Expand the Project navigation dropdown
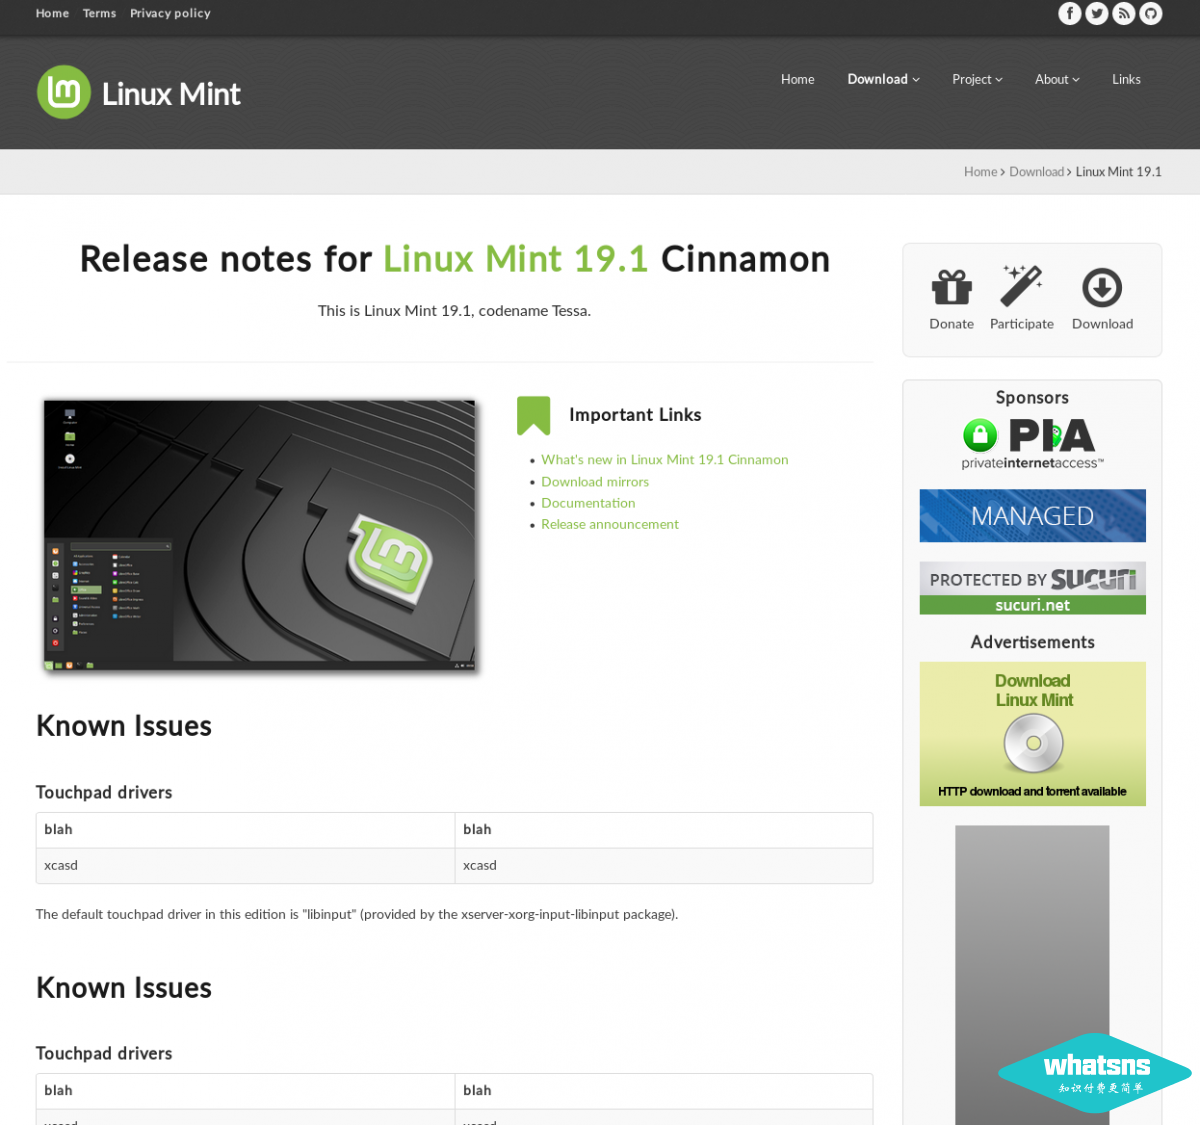 tap(977, 79)
